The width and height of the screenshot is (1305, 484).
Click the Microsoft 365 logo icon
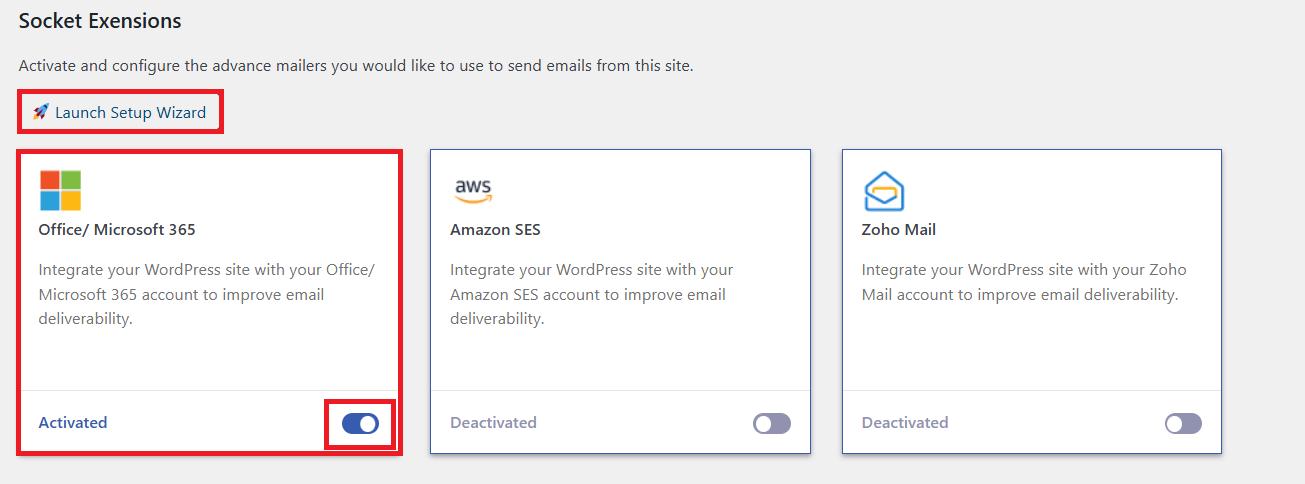[x=60, y=190]
